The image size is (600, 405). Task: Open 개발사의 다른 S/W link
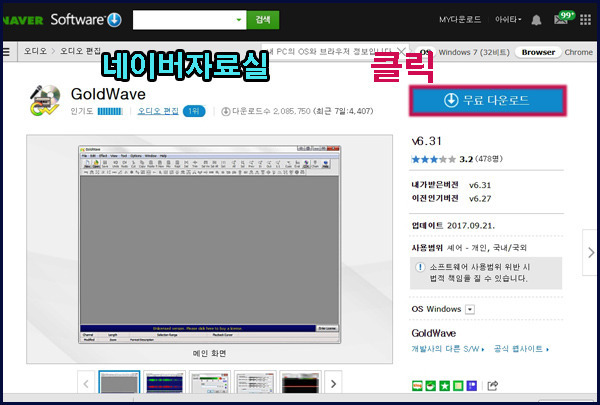(448, 349)
